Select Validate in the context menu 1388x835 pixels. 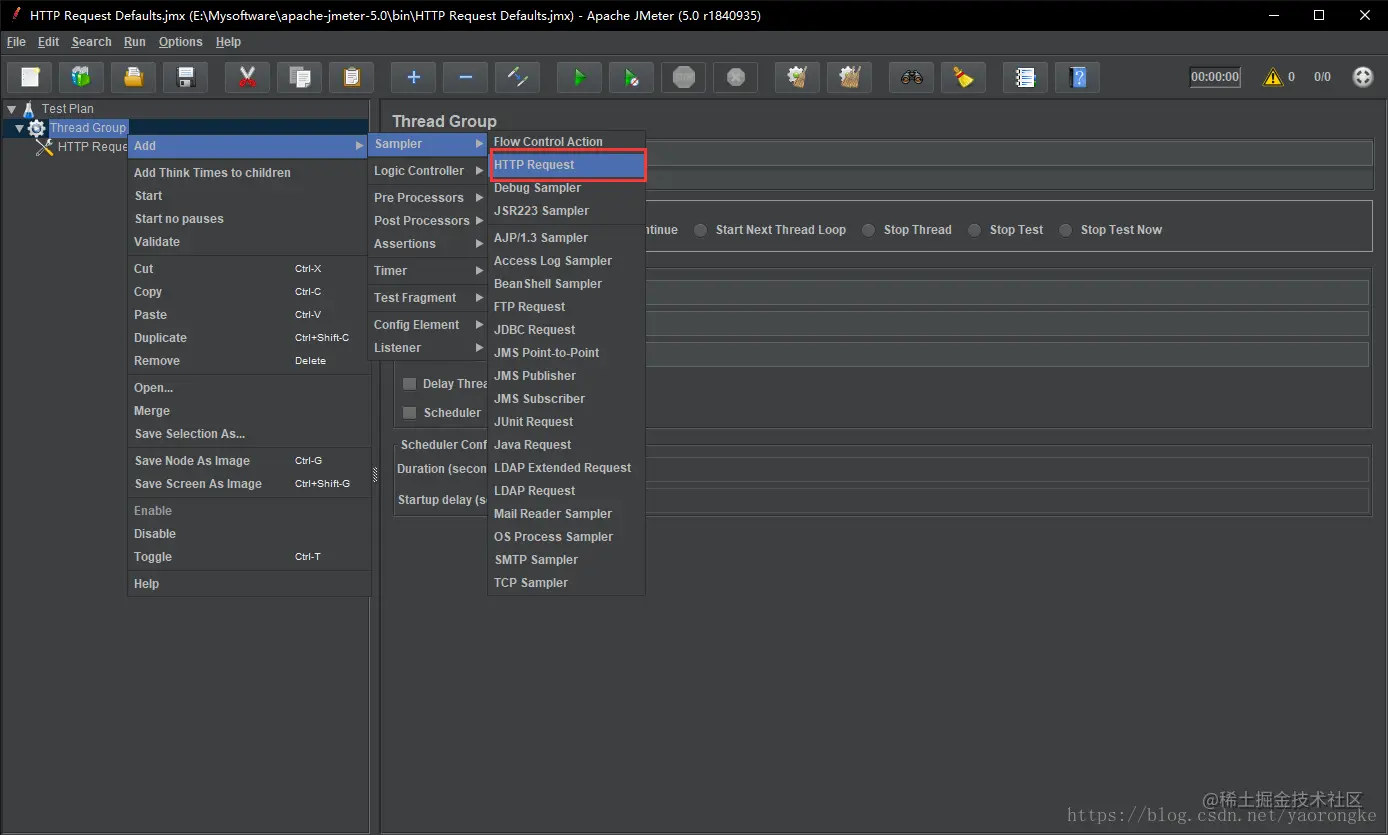pos(249,242)
